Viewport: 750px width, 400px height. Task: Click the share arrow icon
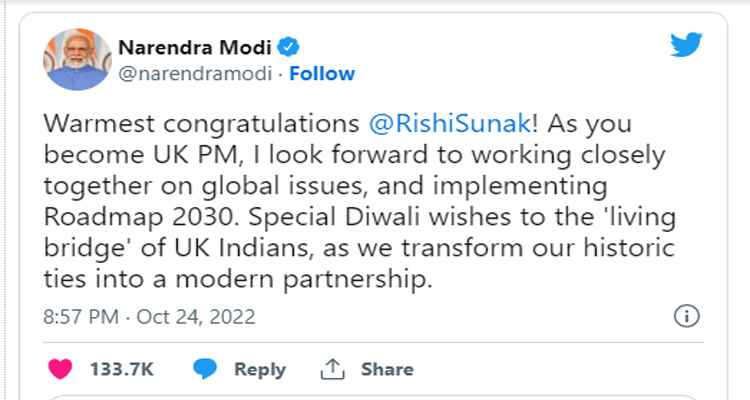point(331,368)
